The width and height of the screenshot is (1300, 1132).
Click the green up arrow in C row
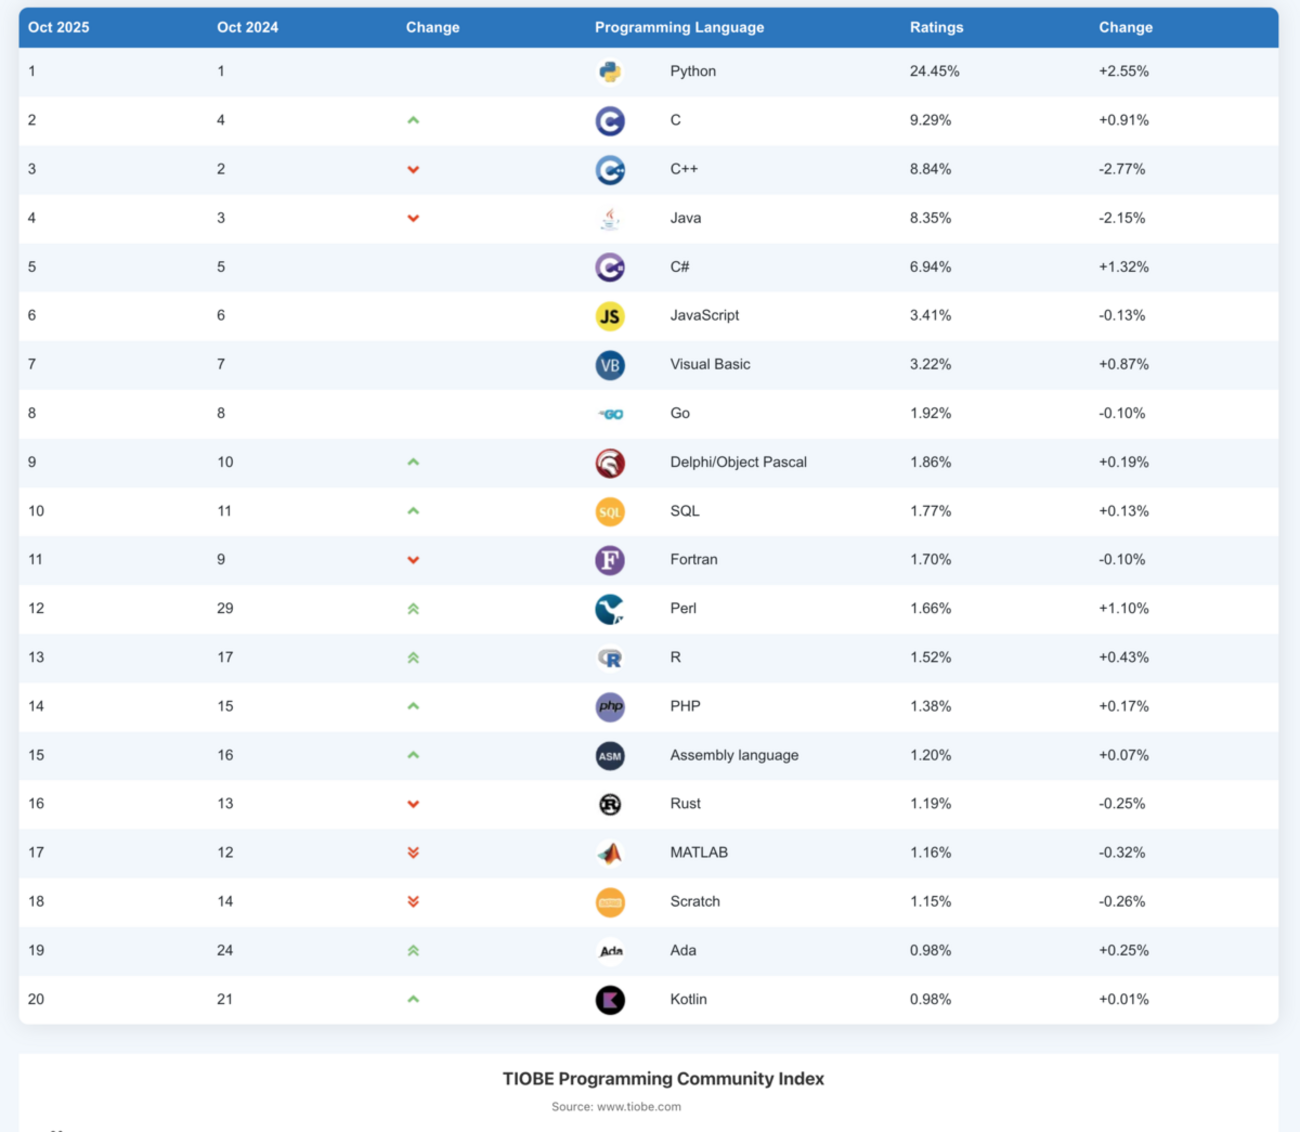[413, 121]
